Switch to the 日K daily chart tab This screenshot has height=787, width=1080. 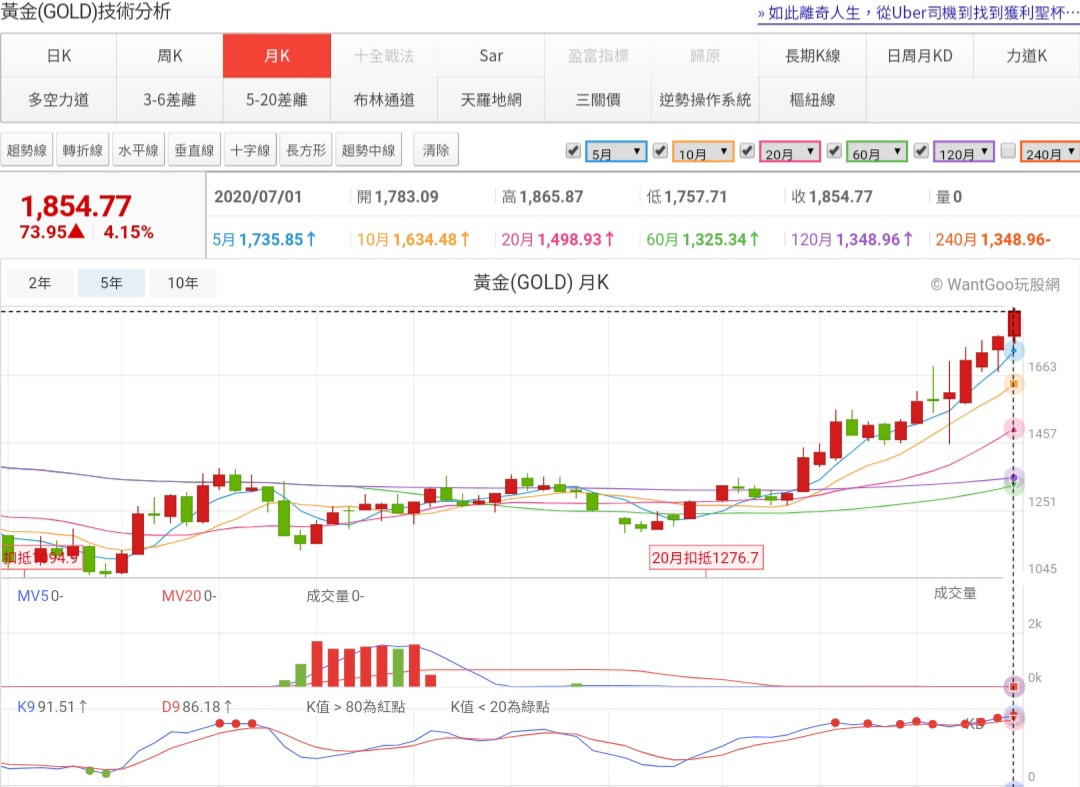tap(59, 56)
